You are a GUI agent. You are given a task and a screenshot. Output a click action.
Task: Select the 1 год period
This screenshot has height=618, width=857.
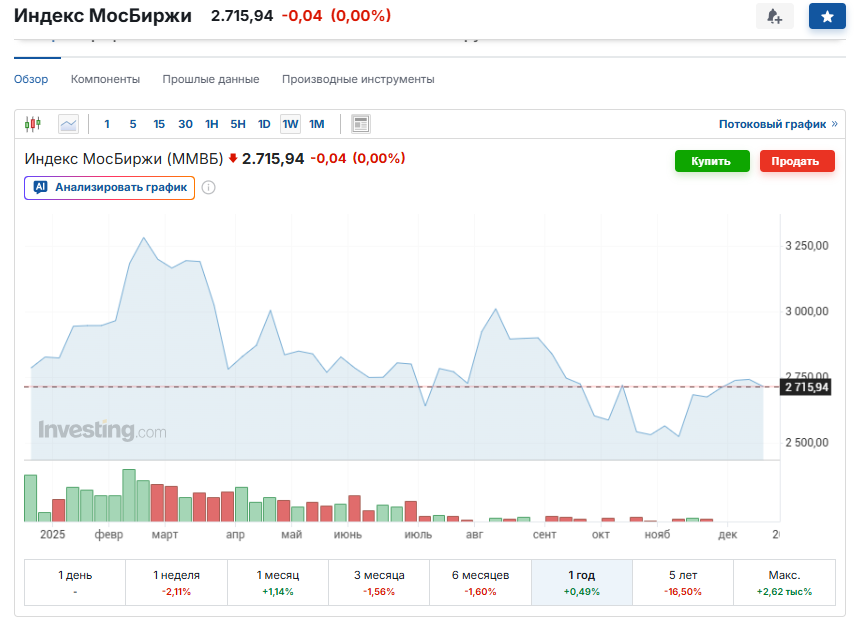tap(582, 582)
